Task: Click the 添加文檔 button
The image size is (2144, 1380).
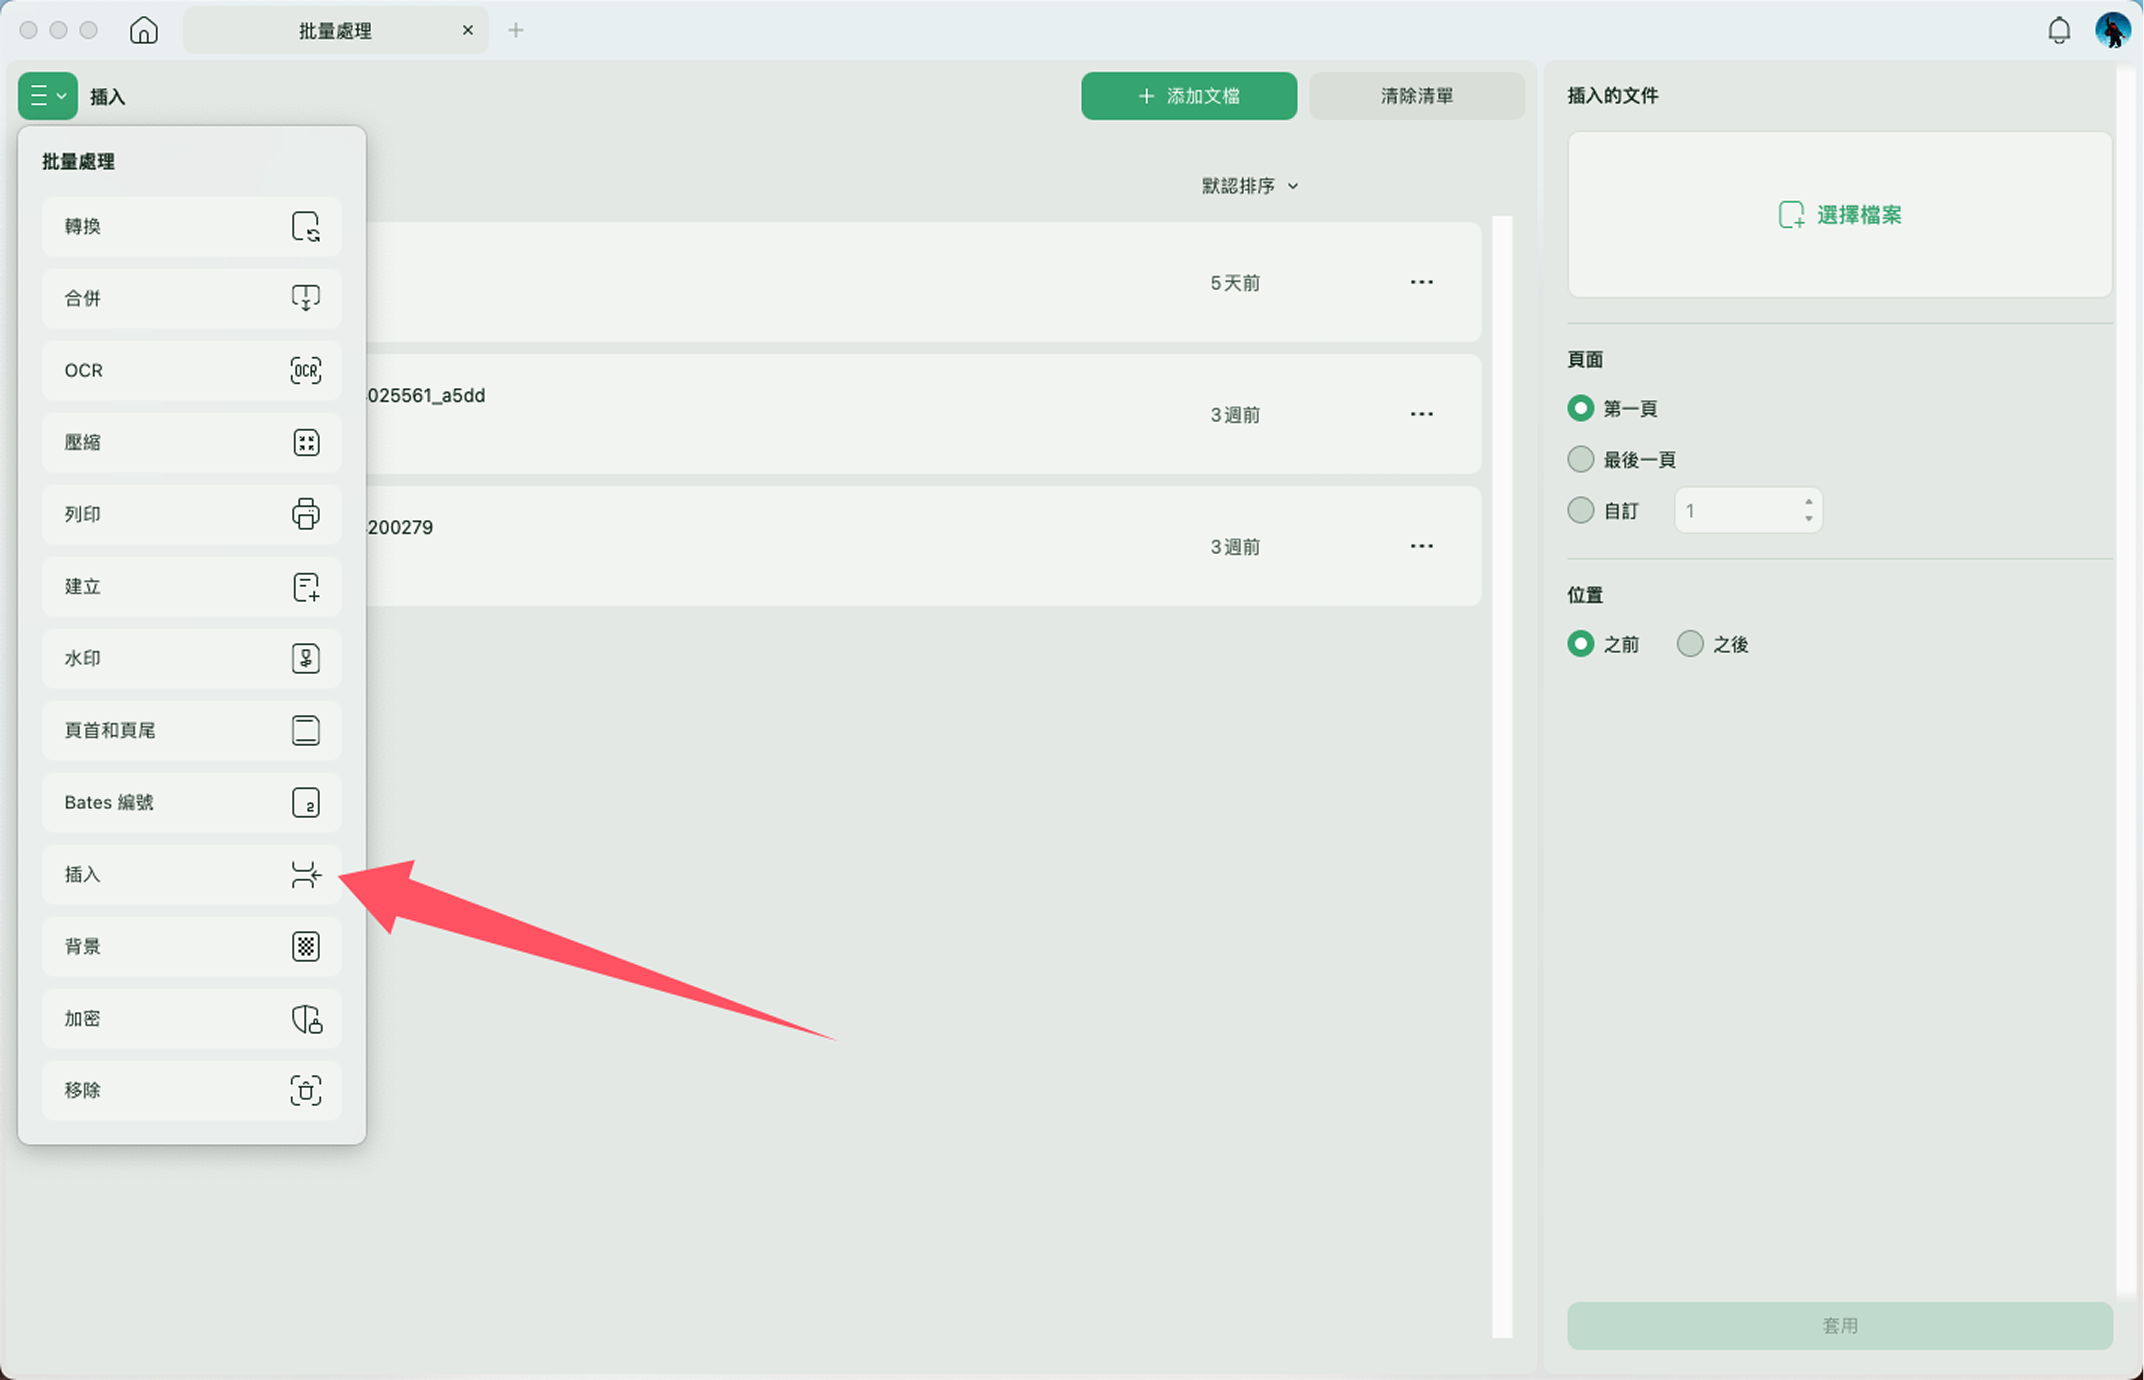Action: click(1189, 96)
